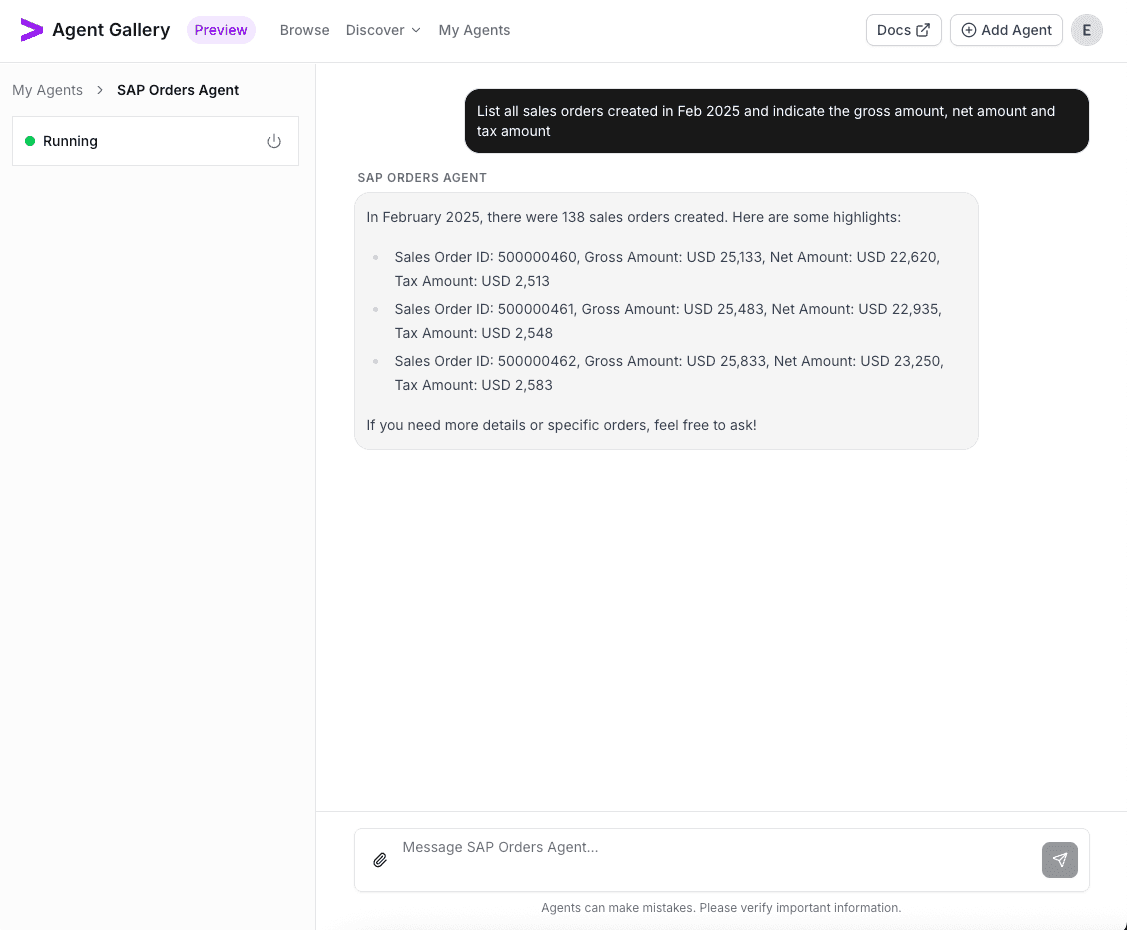This screenshot has height=930, width=1127.
Task: Click the Add Agent button
Action: (1006, 30)
